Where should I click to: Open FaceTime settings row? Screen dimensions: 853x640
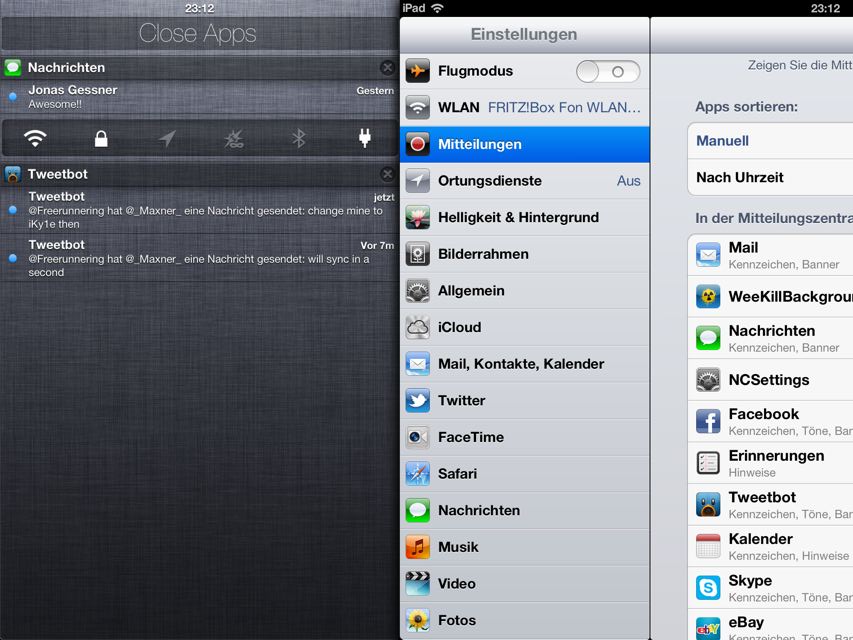[524, 437]
